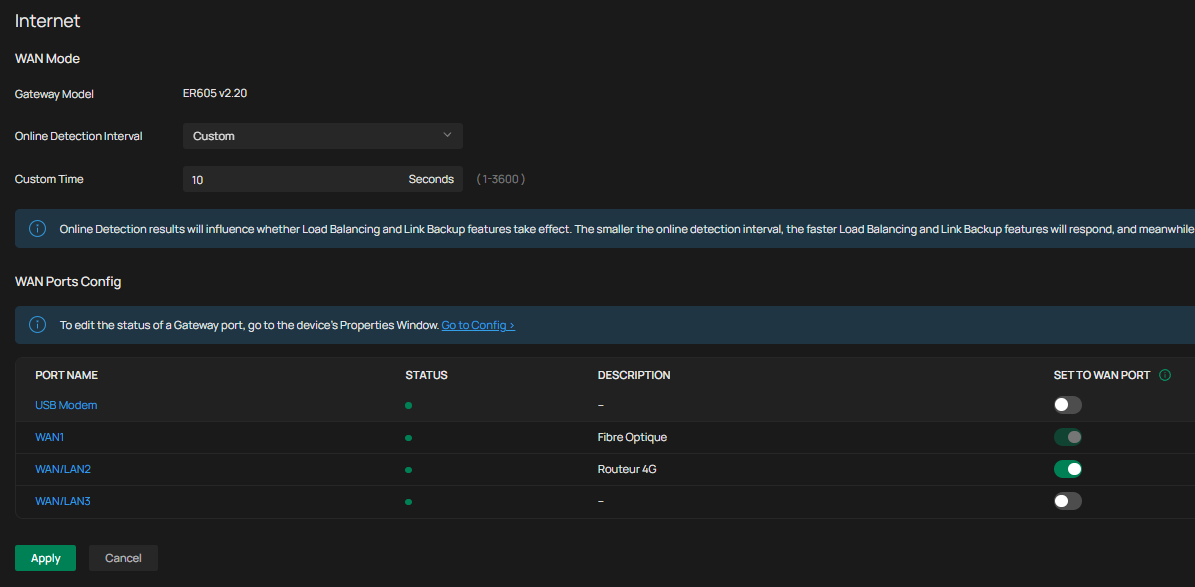Screen dimensions: 1195x587
Task: Click info icon in Online Detection notice
Action: (x=37, y=229)
